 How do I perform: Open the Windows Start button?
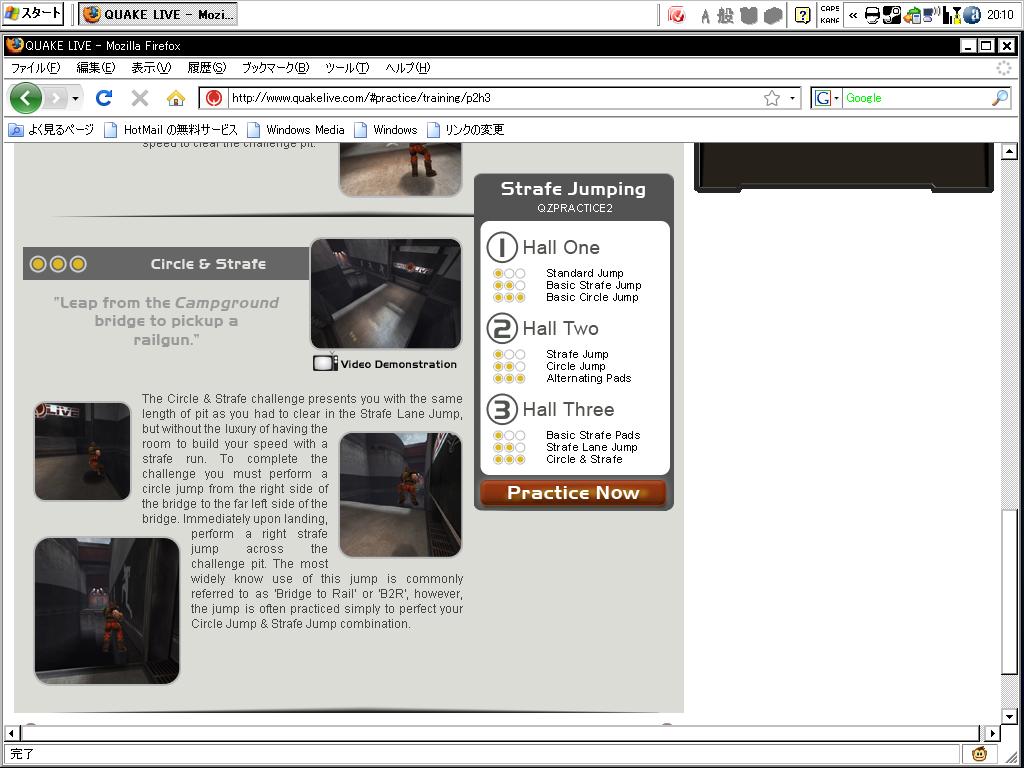[33, 13]
